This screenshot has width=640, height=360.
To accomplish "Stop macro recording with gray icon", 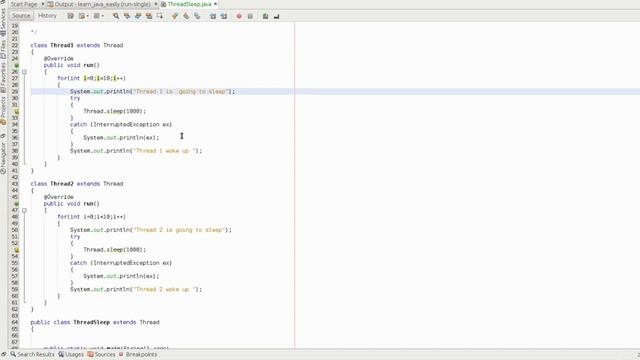I will [250, 16].
